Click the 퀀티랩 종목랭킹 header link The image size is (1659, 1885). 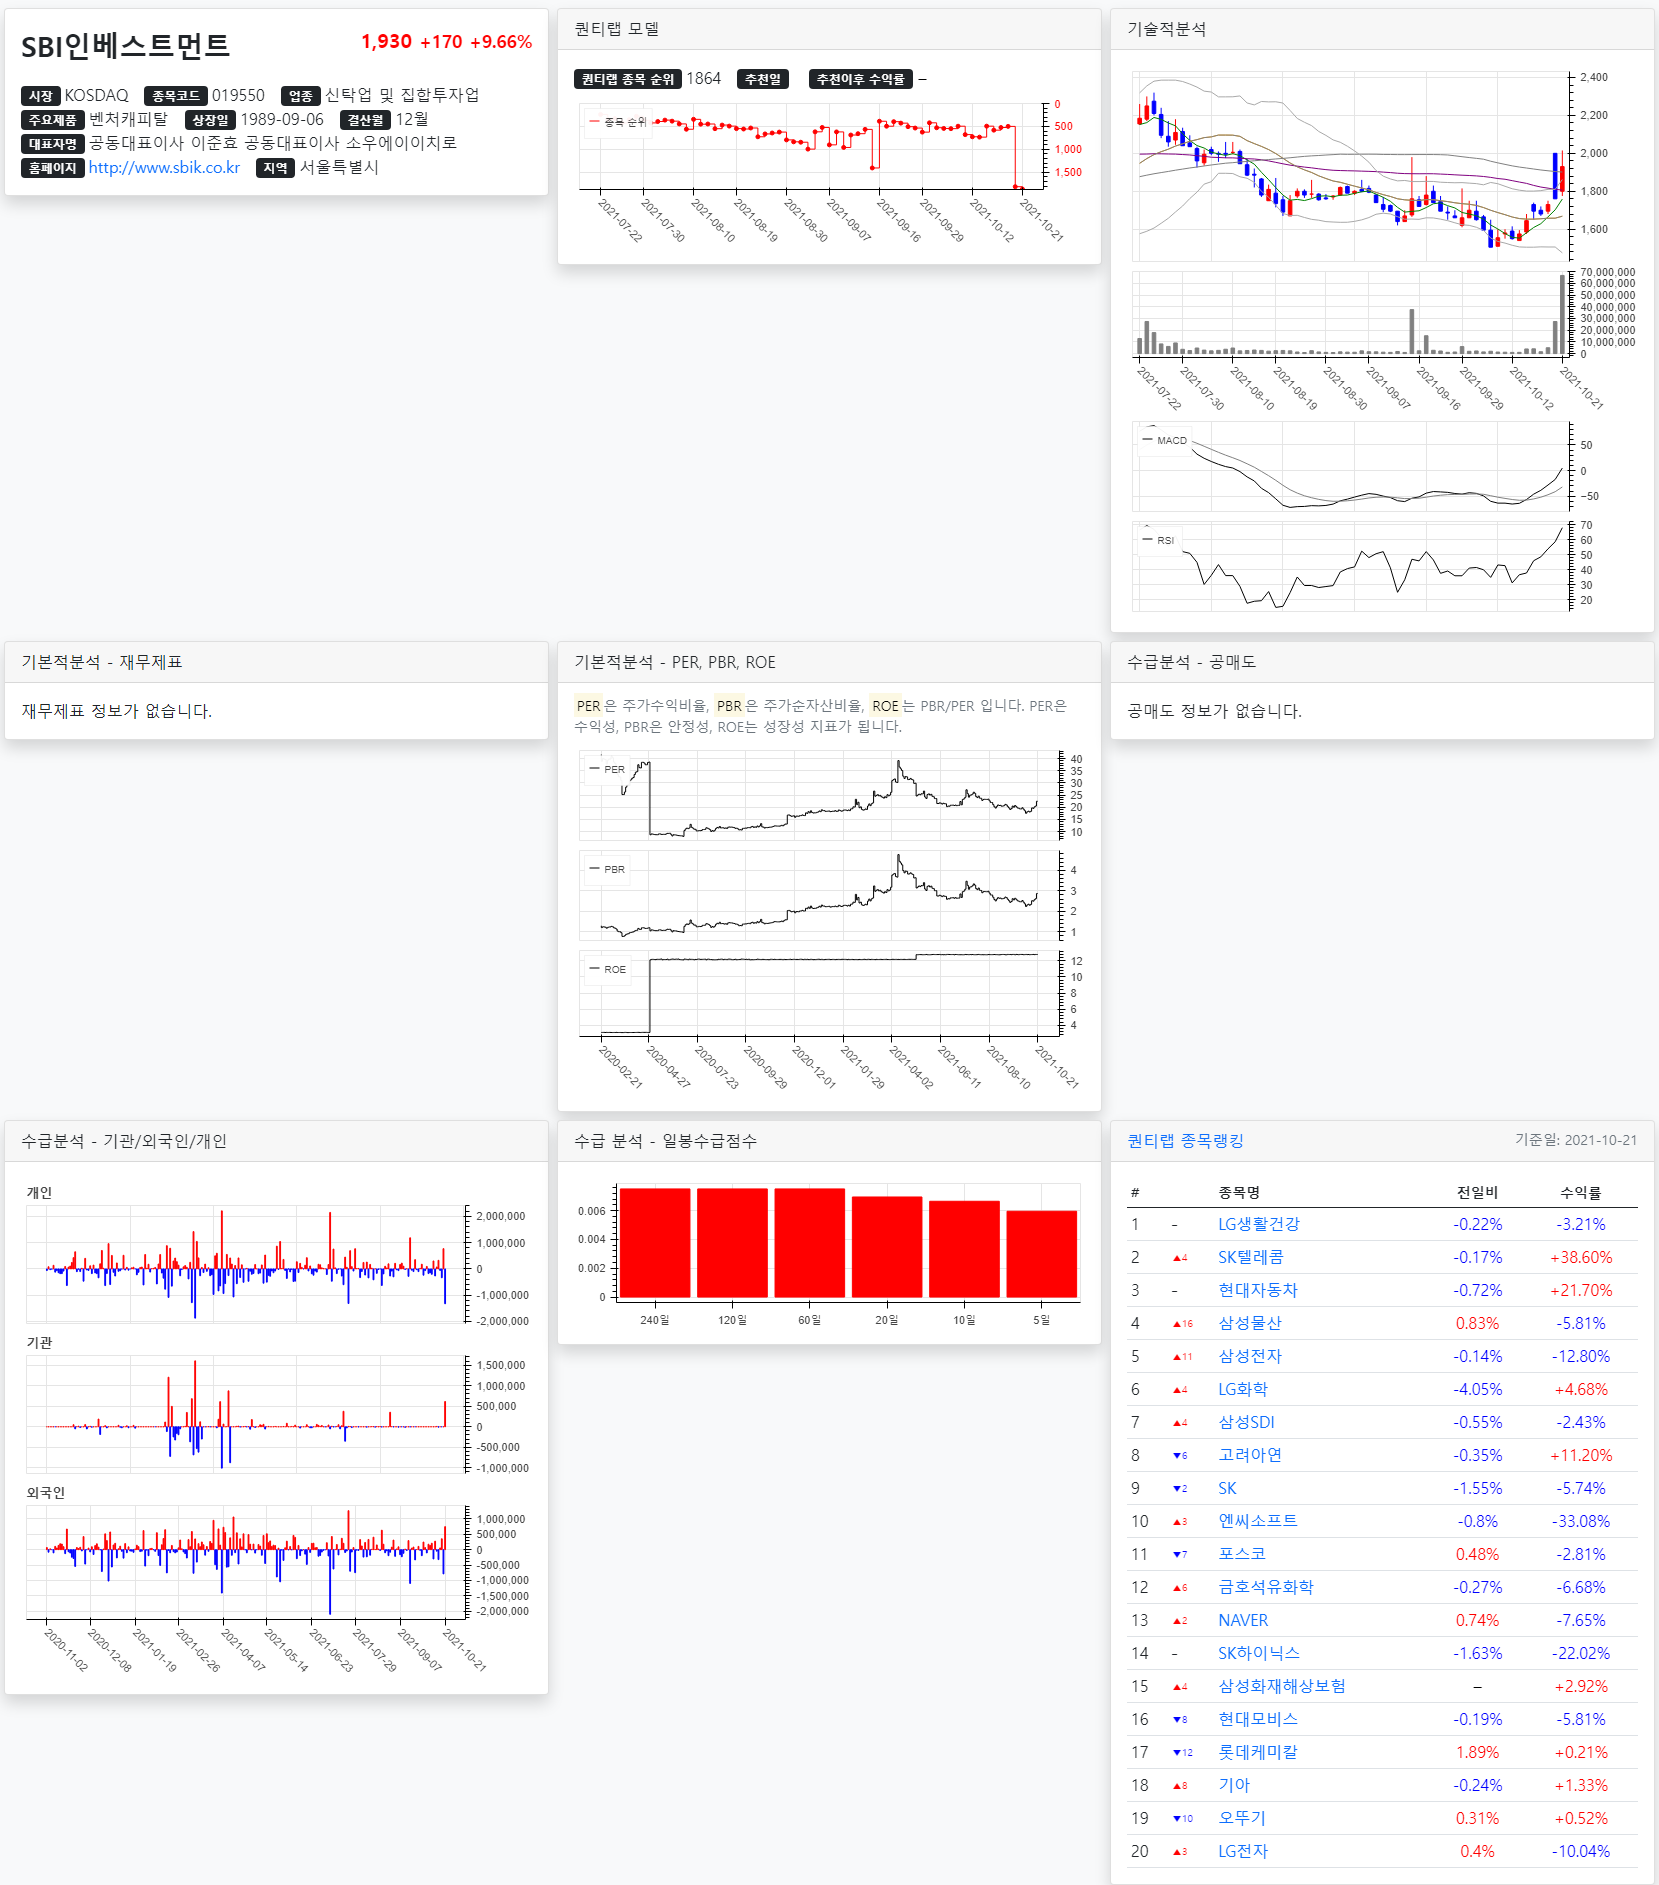(1185, 1141)
